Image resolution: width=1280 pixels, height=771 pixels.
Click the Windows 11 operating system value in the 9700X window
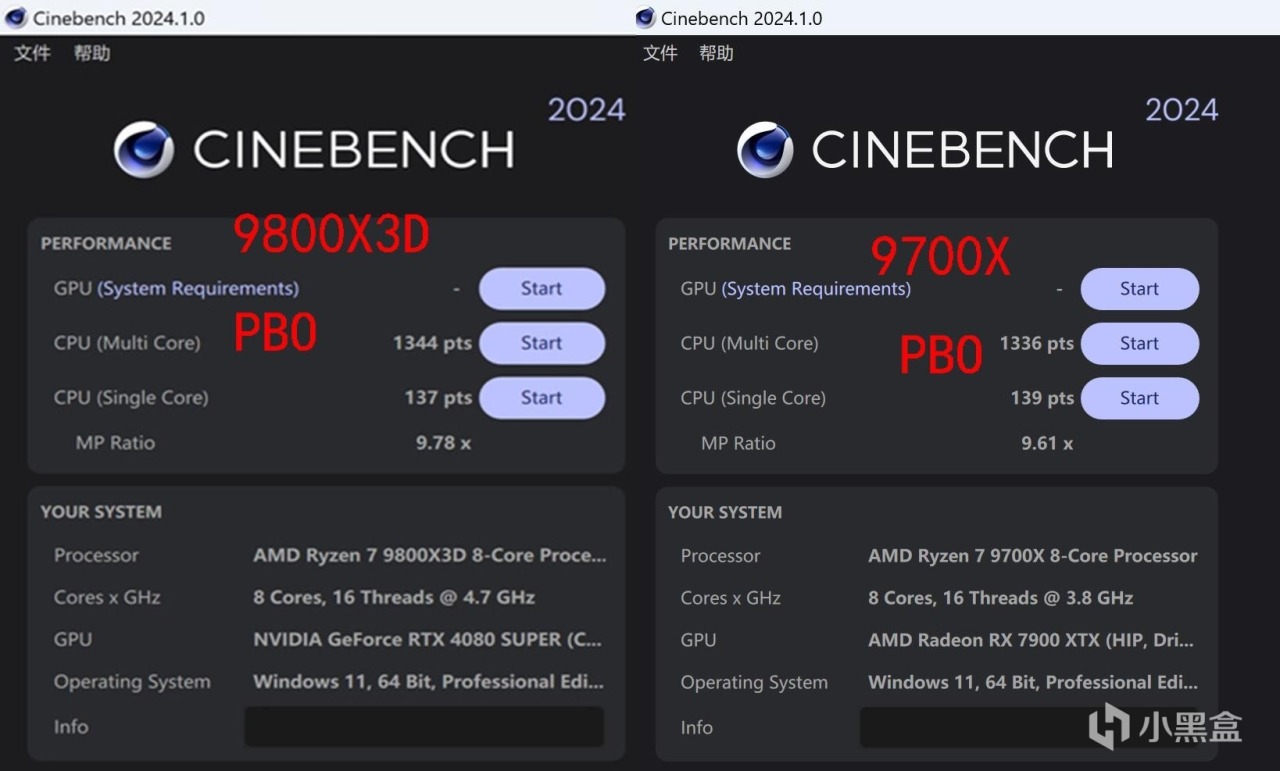(x=1033, y=683)
